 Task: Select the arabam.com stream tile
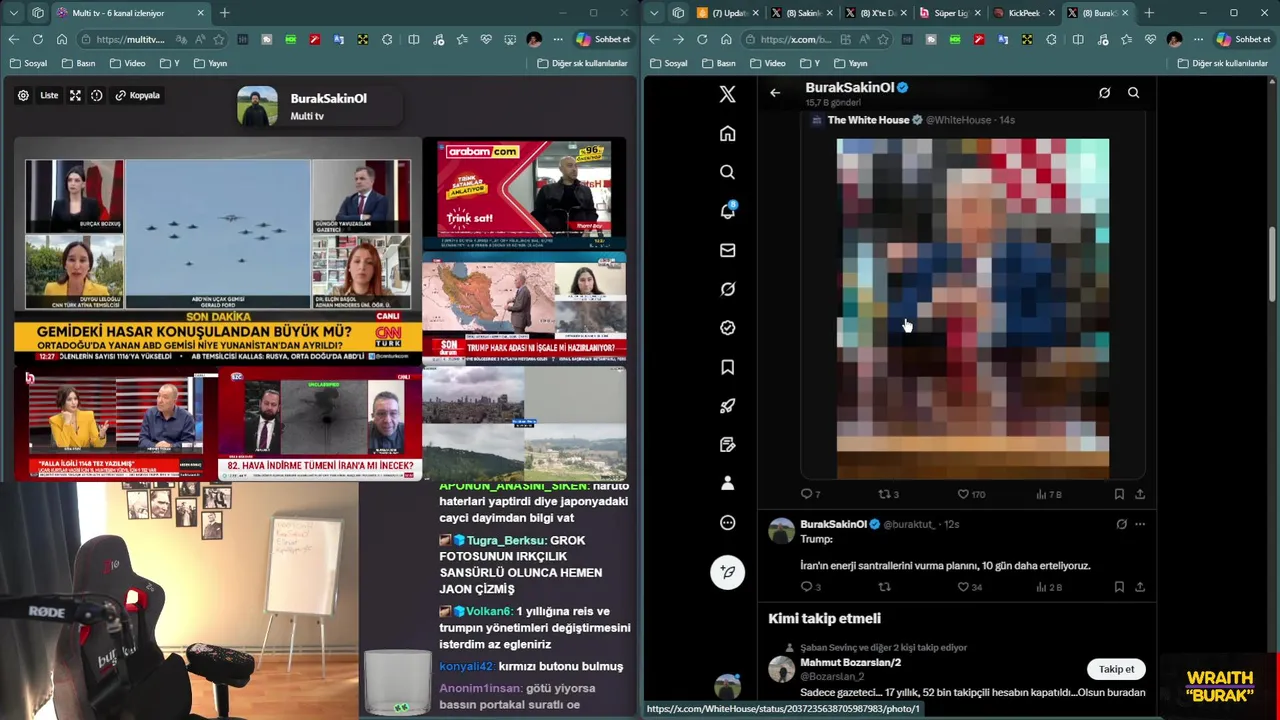pos(525,195)
